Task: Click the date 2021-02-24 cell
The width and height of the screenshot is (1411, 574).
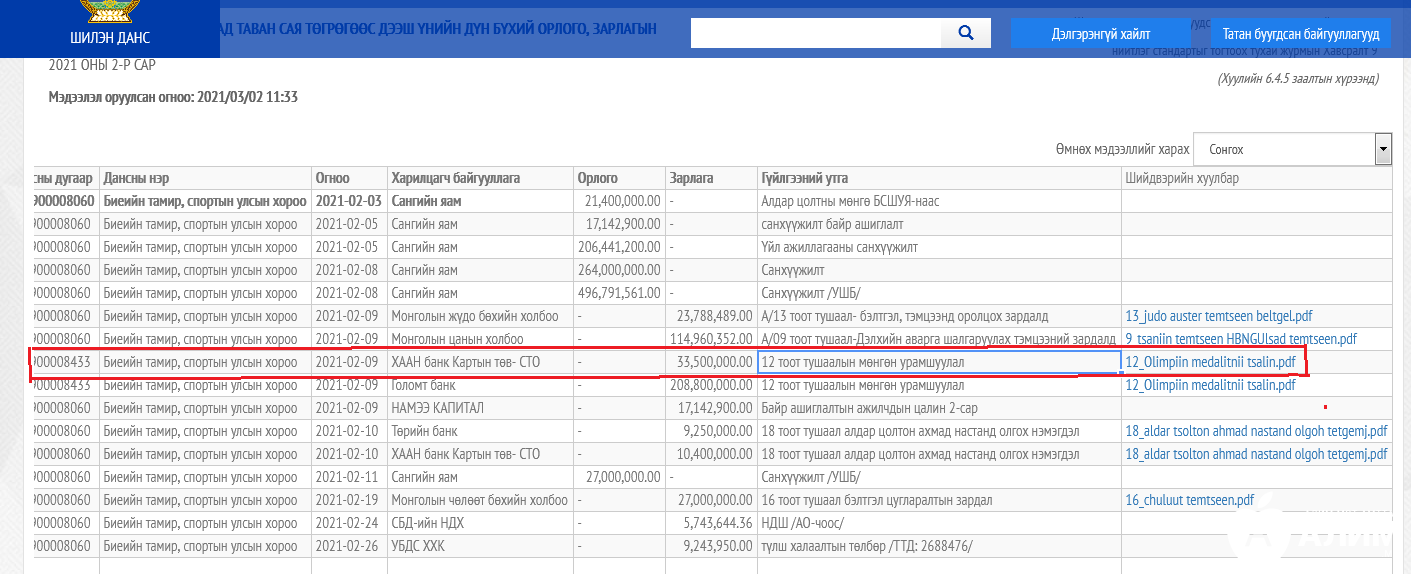Action: 349,523
